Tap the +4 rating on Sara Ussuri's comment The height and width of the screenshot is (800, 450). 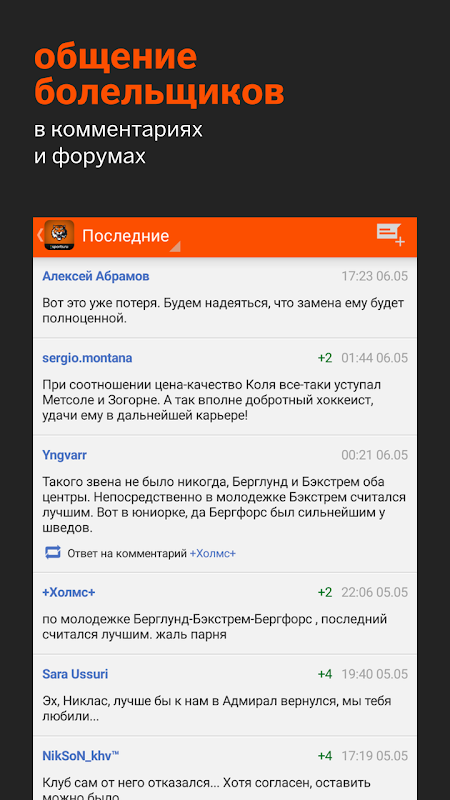tap(325, 674)
